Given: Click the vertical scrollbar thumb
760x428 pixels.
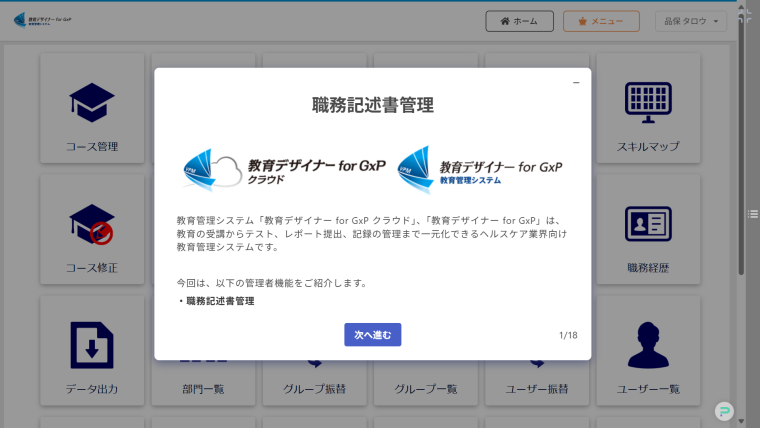Looking at the screenshot, I should [x=741, y=145].
